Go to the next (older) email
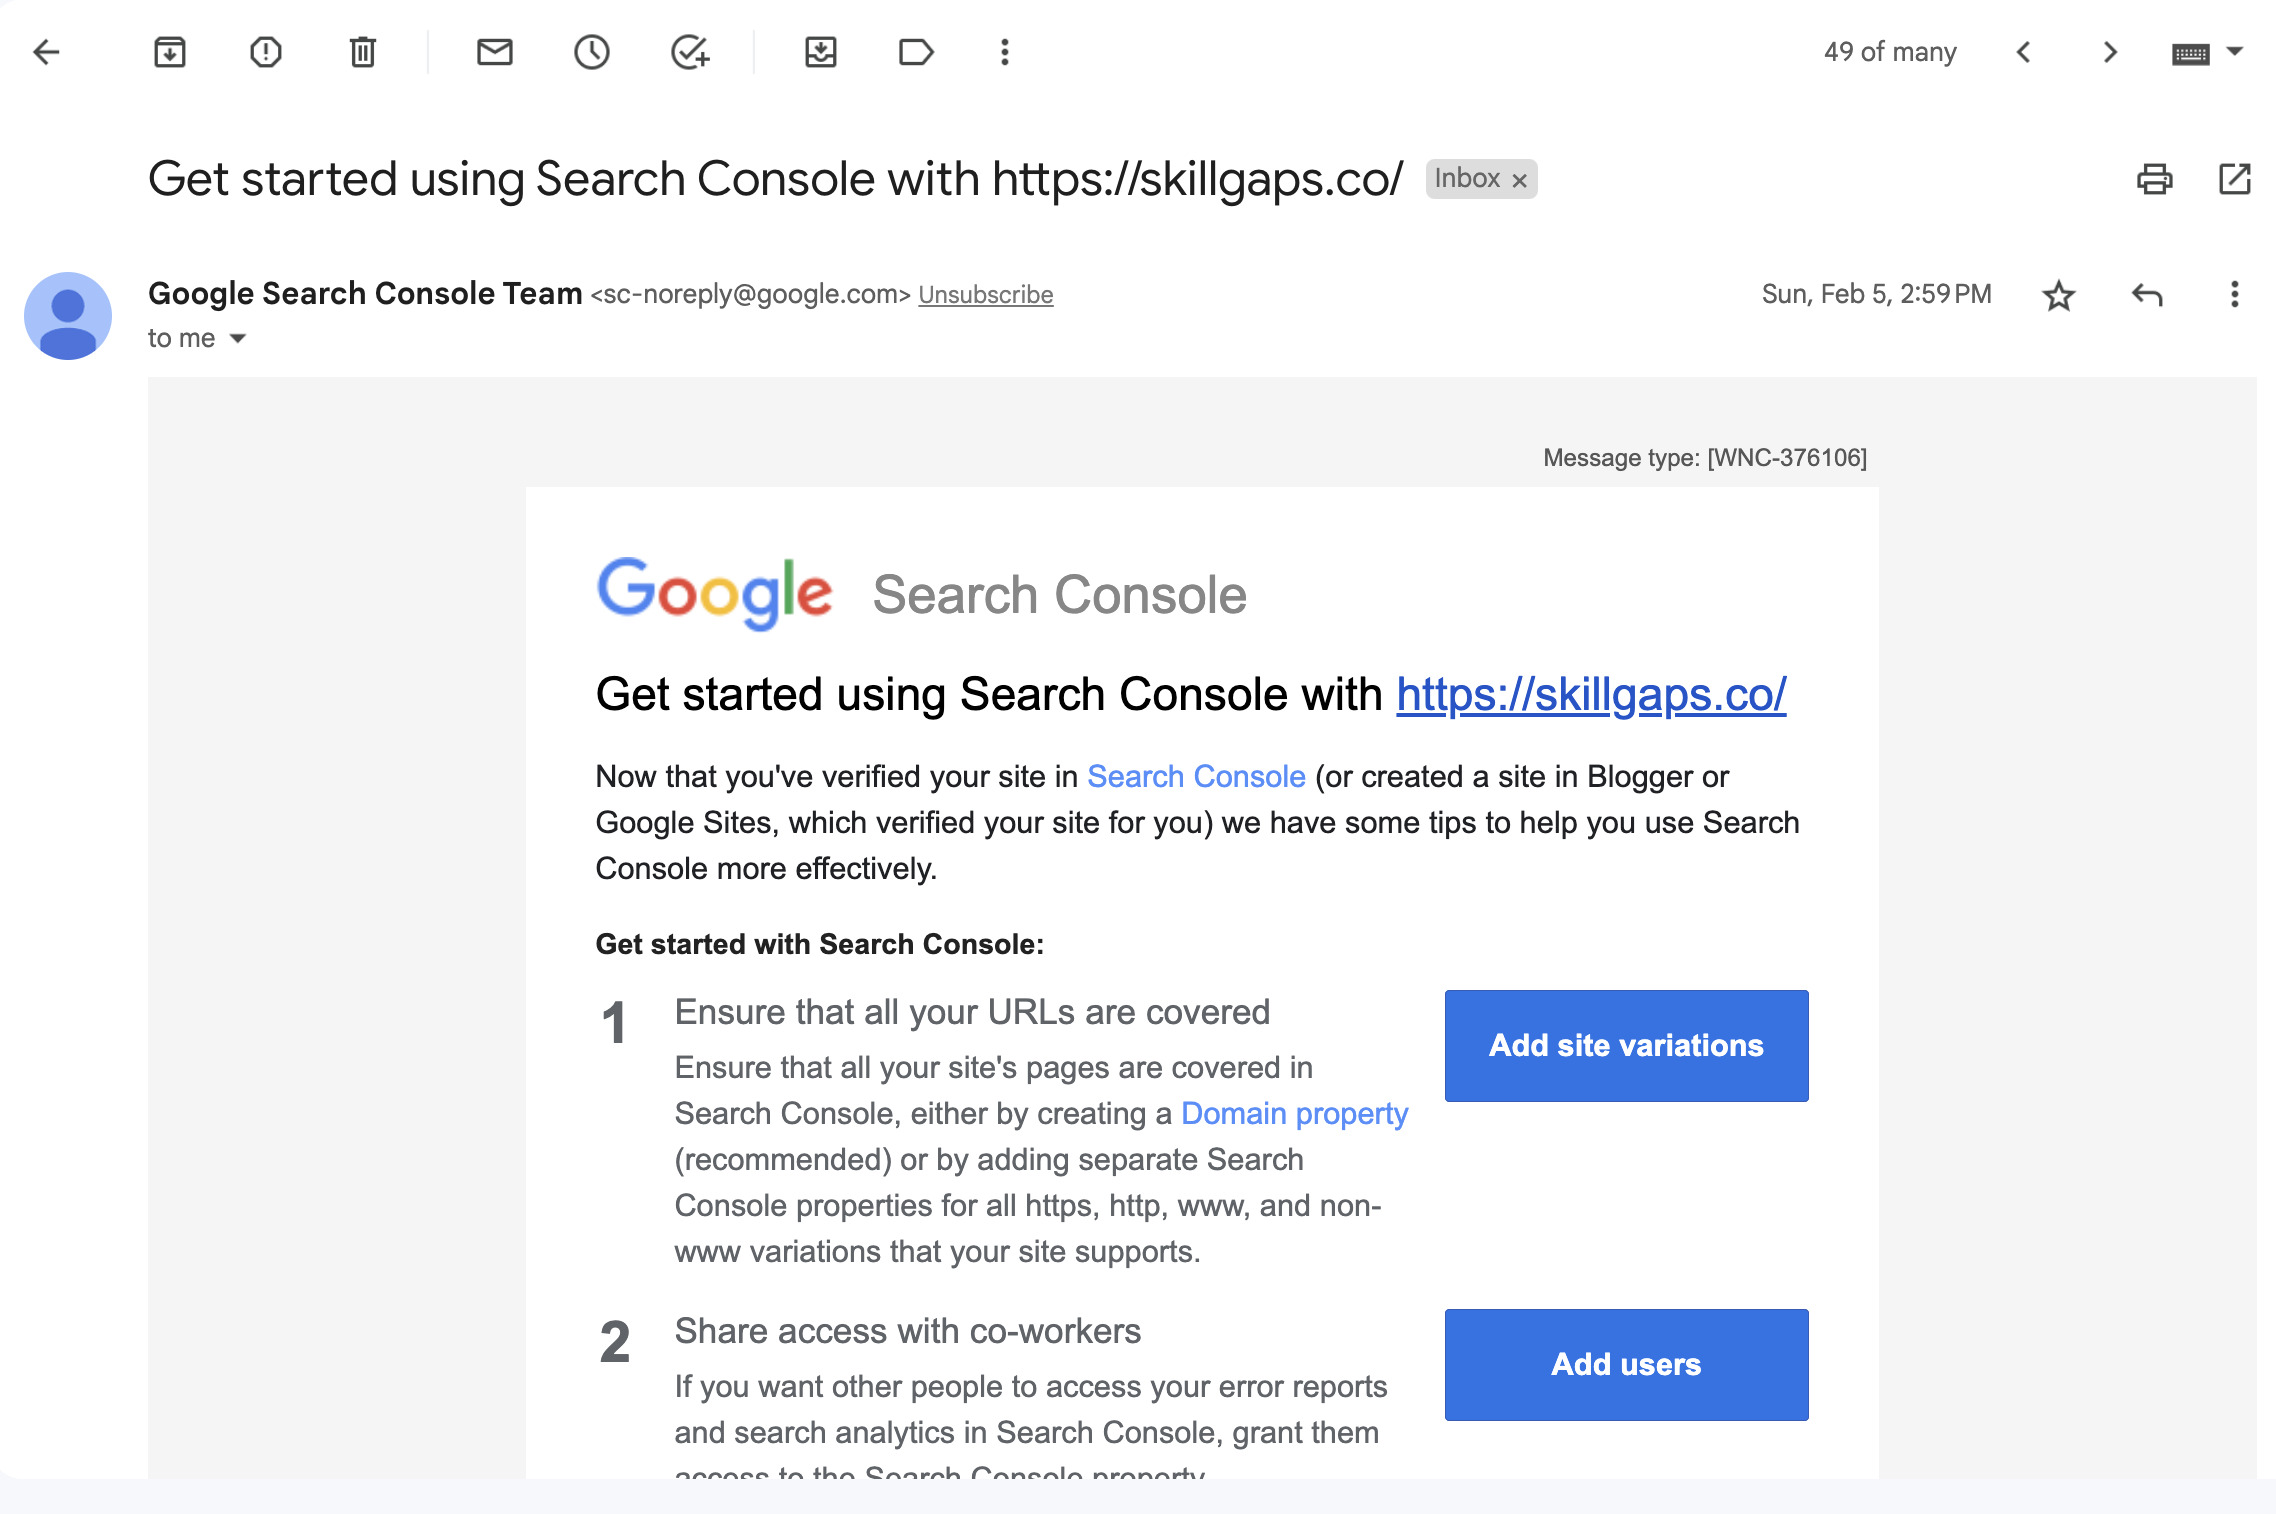This screenshot has height=1514, width=2276. 2110,52
